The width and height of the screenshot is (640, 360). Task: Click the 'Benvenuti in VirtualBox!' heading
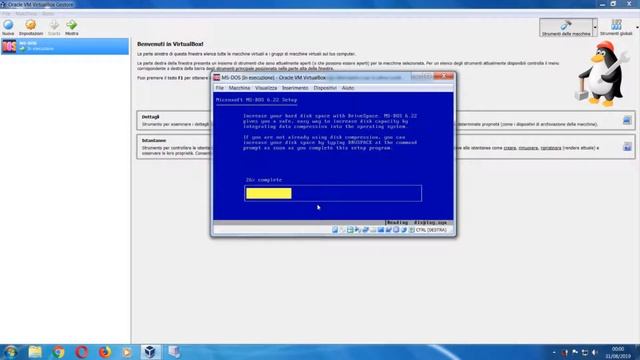point(170,44)
